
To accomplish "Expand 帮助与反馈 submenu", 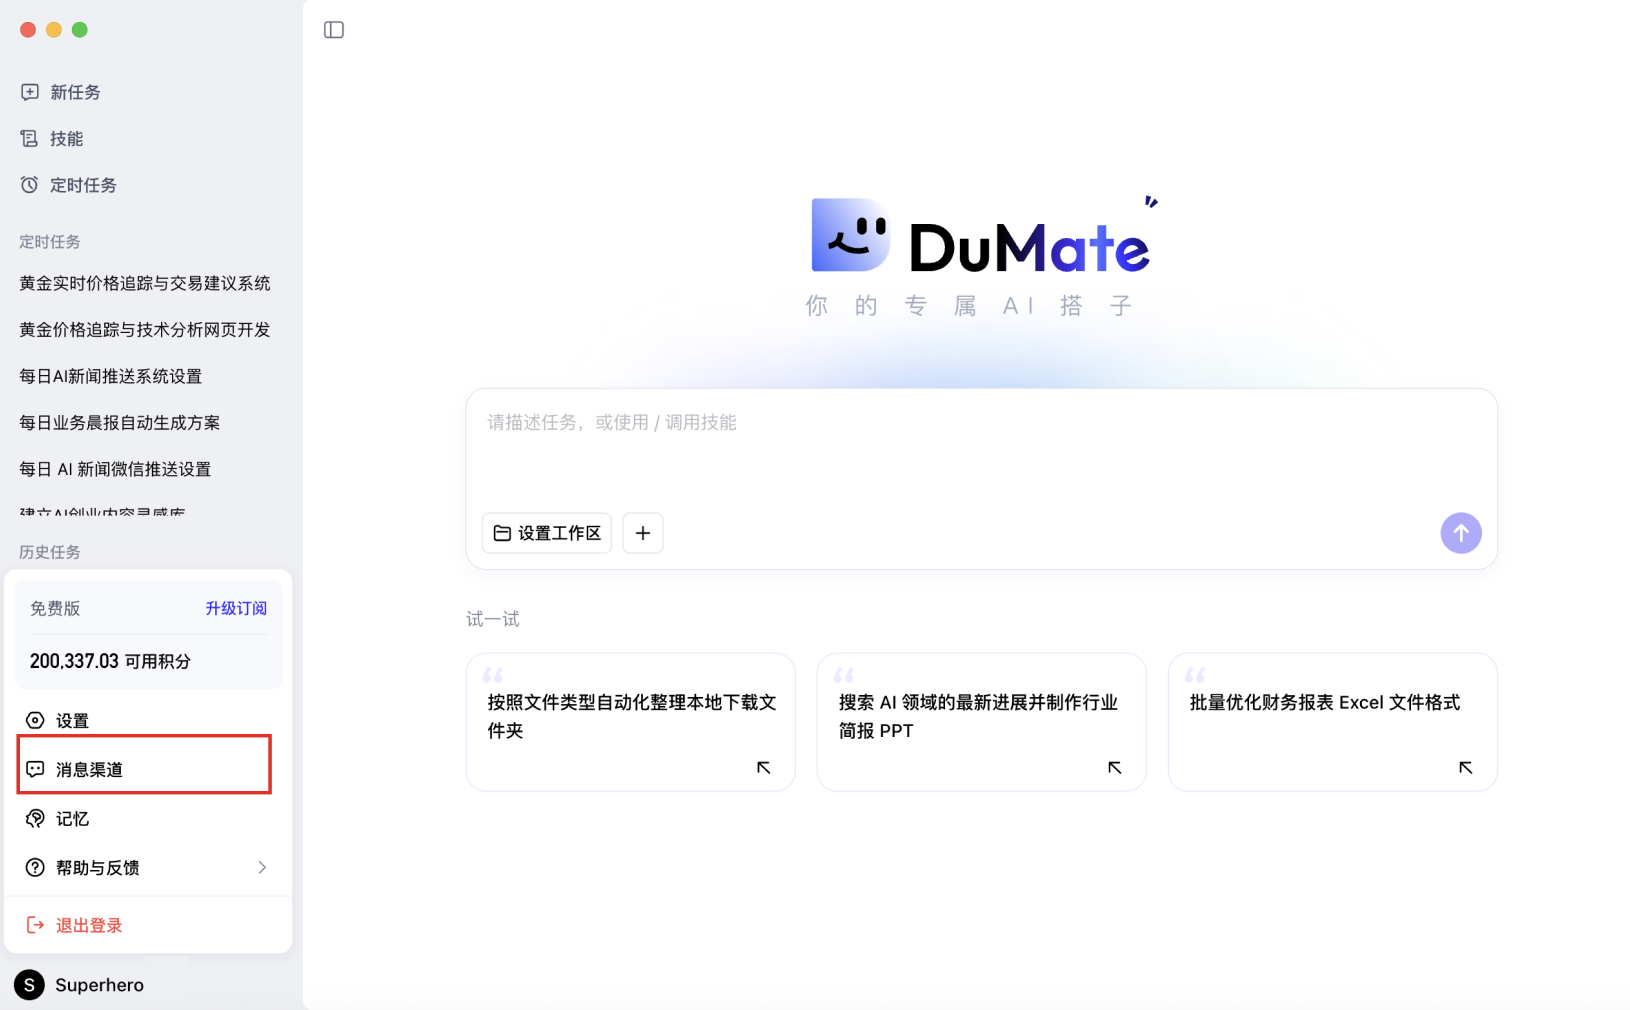I will click(x=97, y=867).
